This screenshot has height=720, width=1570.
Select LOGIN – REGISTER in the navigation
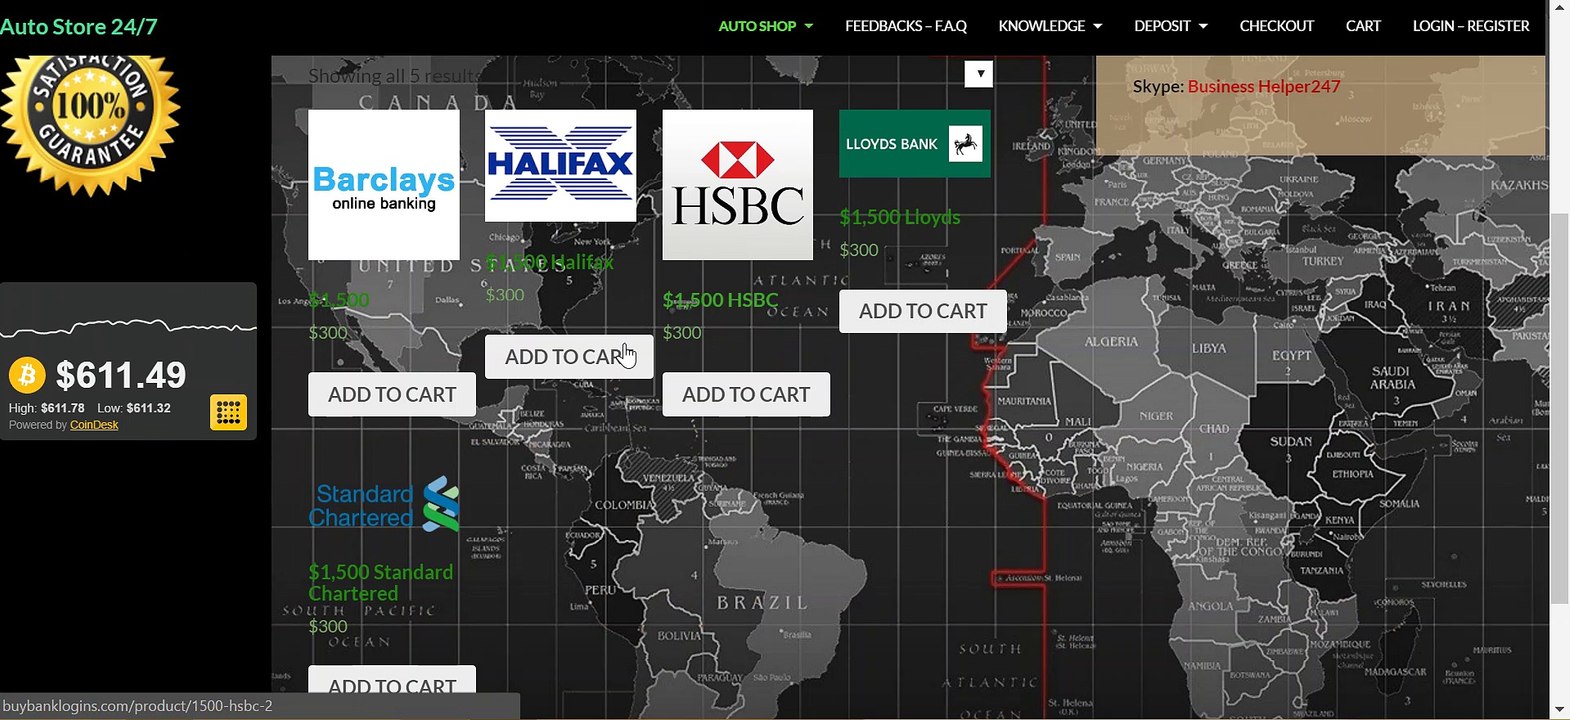[1471, 26]
